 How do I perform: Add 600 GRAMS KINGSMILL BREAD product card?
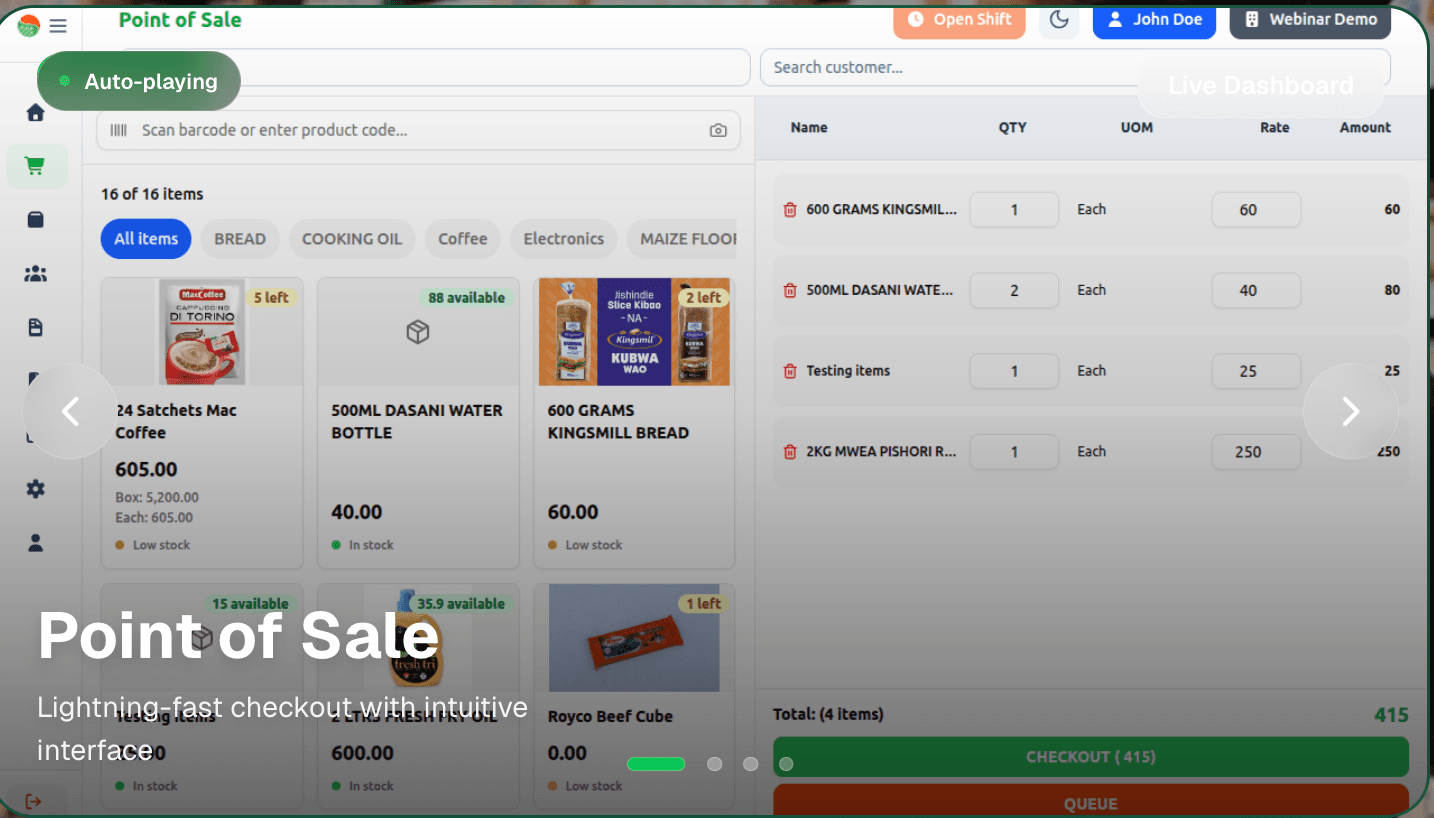pos(634,423)
